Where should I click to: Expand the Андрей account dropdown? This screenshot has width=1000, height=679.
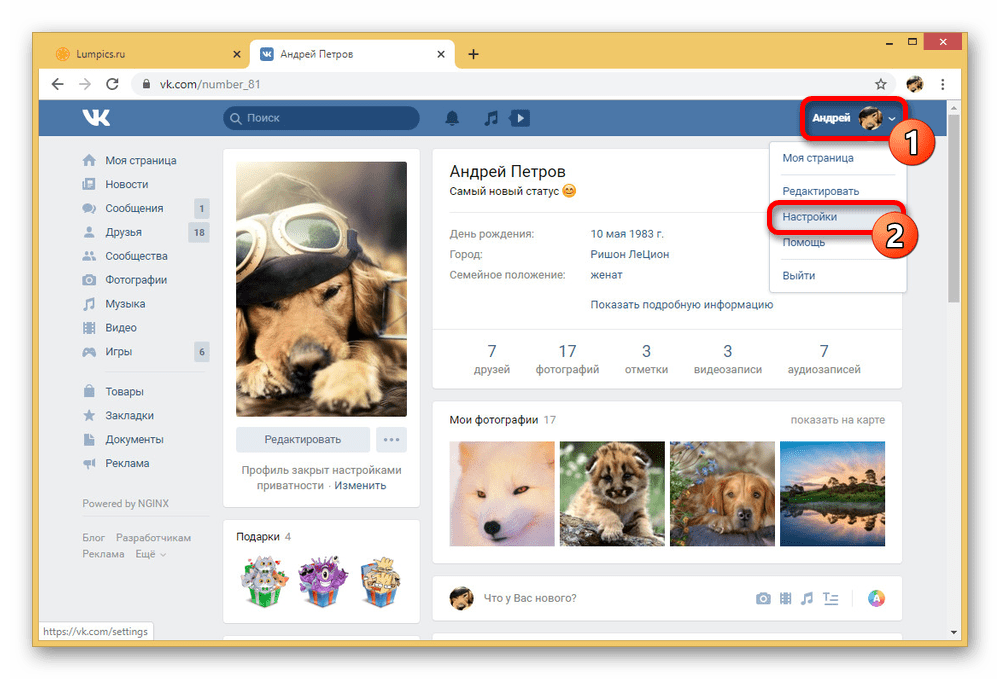click(853, 118)
